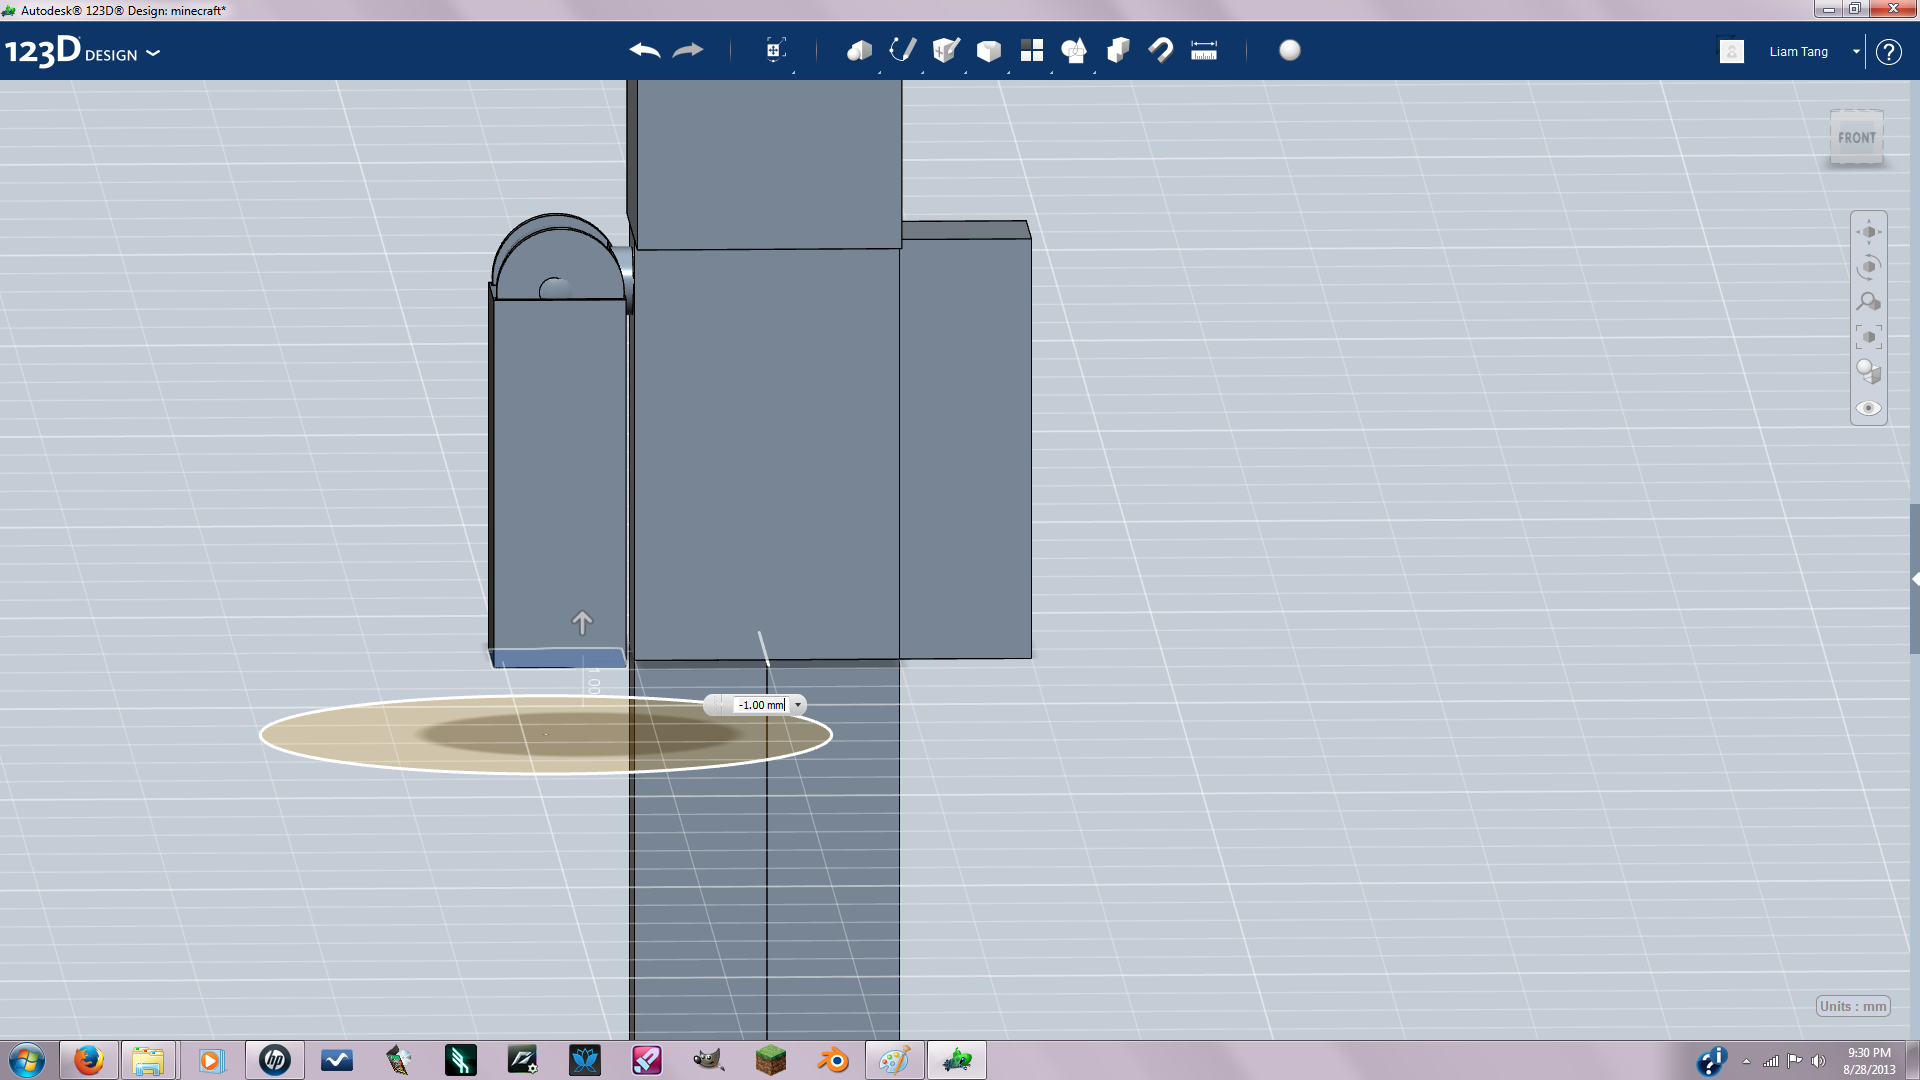Toggle the show/hide eye icon
1920x1080 pixels.
click(1869, 408)
